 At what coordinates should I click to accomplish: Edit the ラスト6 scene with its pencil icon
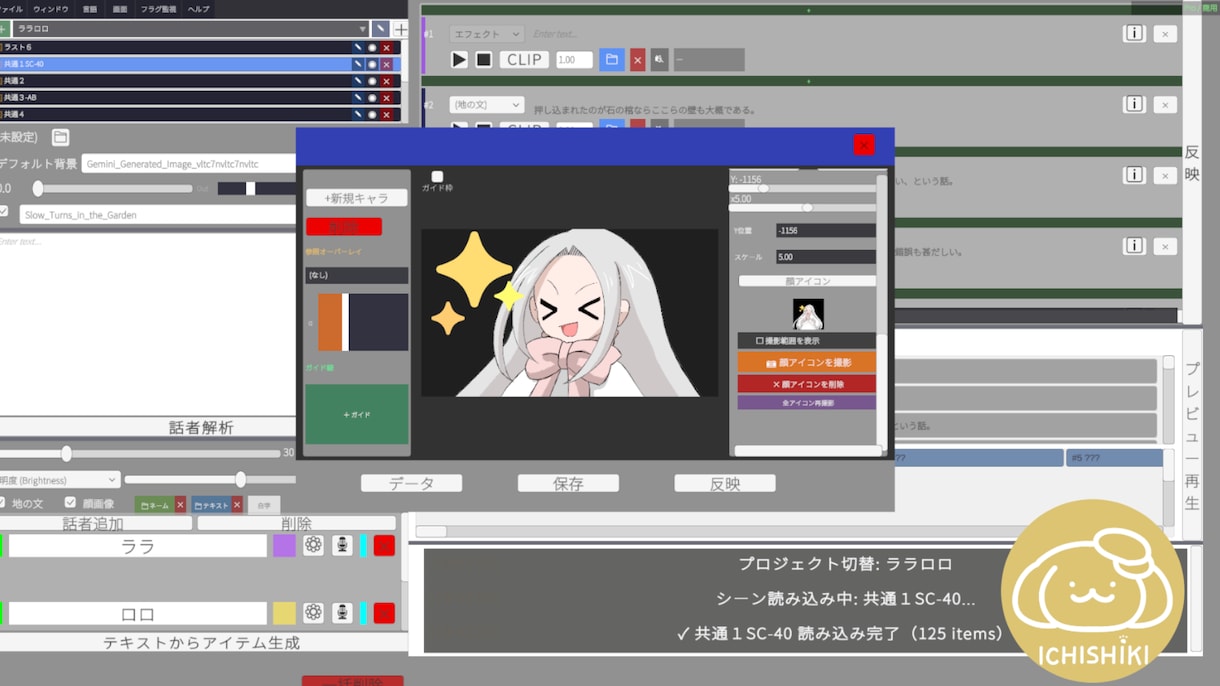[358, 47]
